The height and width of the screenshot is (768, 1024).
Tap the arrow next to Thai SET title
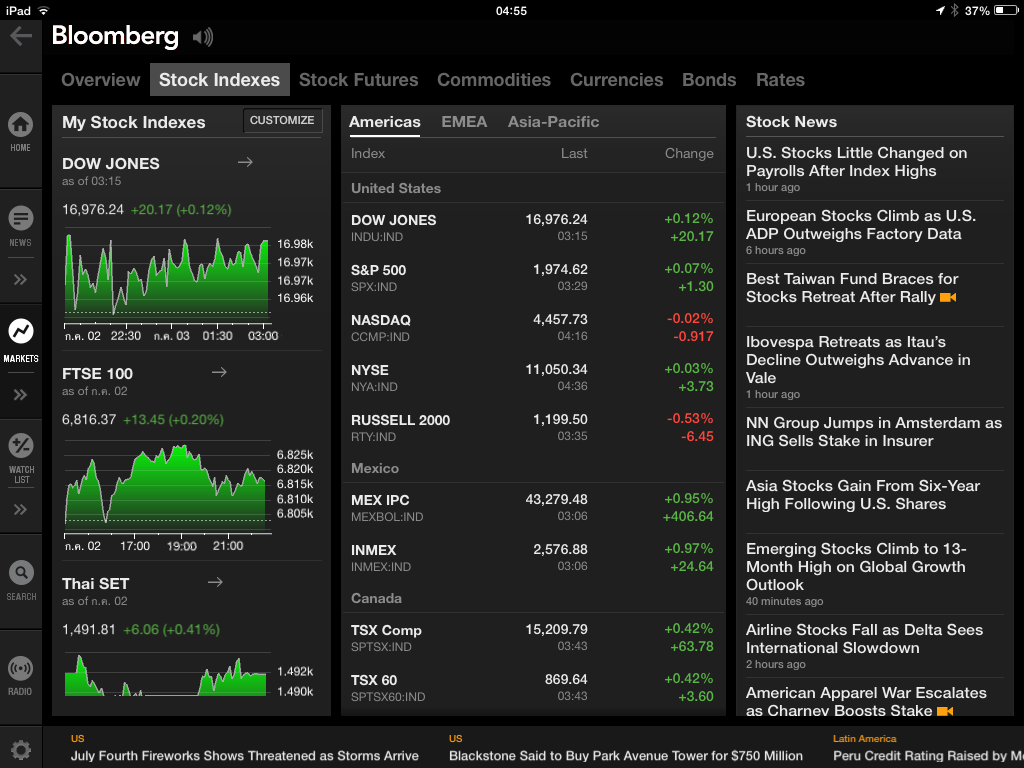coord(216,582)
